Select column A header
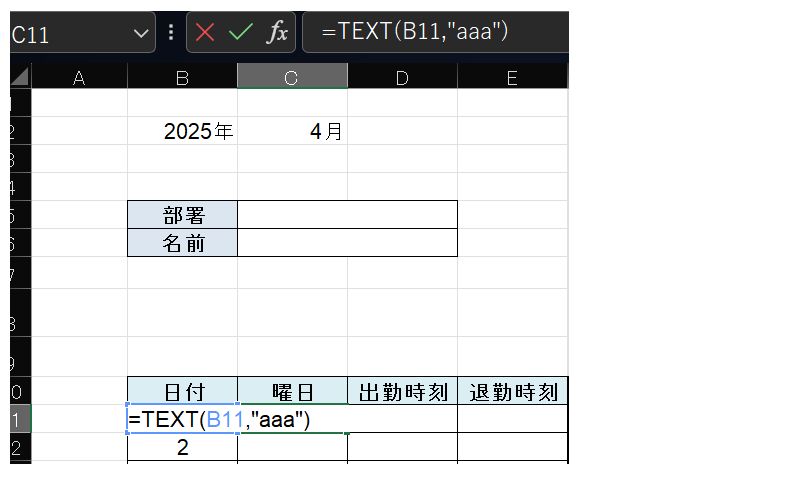This screenshot has width=800, height=482. (79, 77)
